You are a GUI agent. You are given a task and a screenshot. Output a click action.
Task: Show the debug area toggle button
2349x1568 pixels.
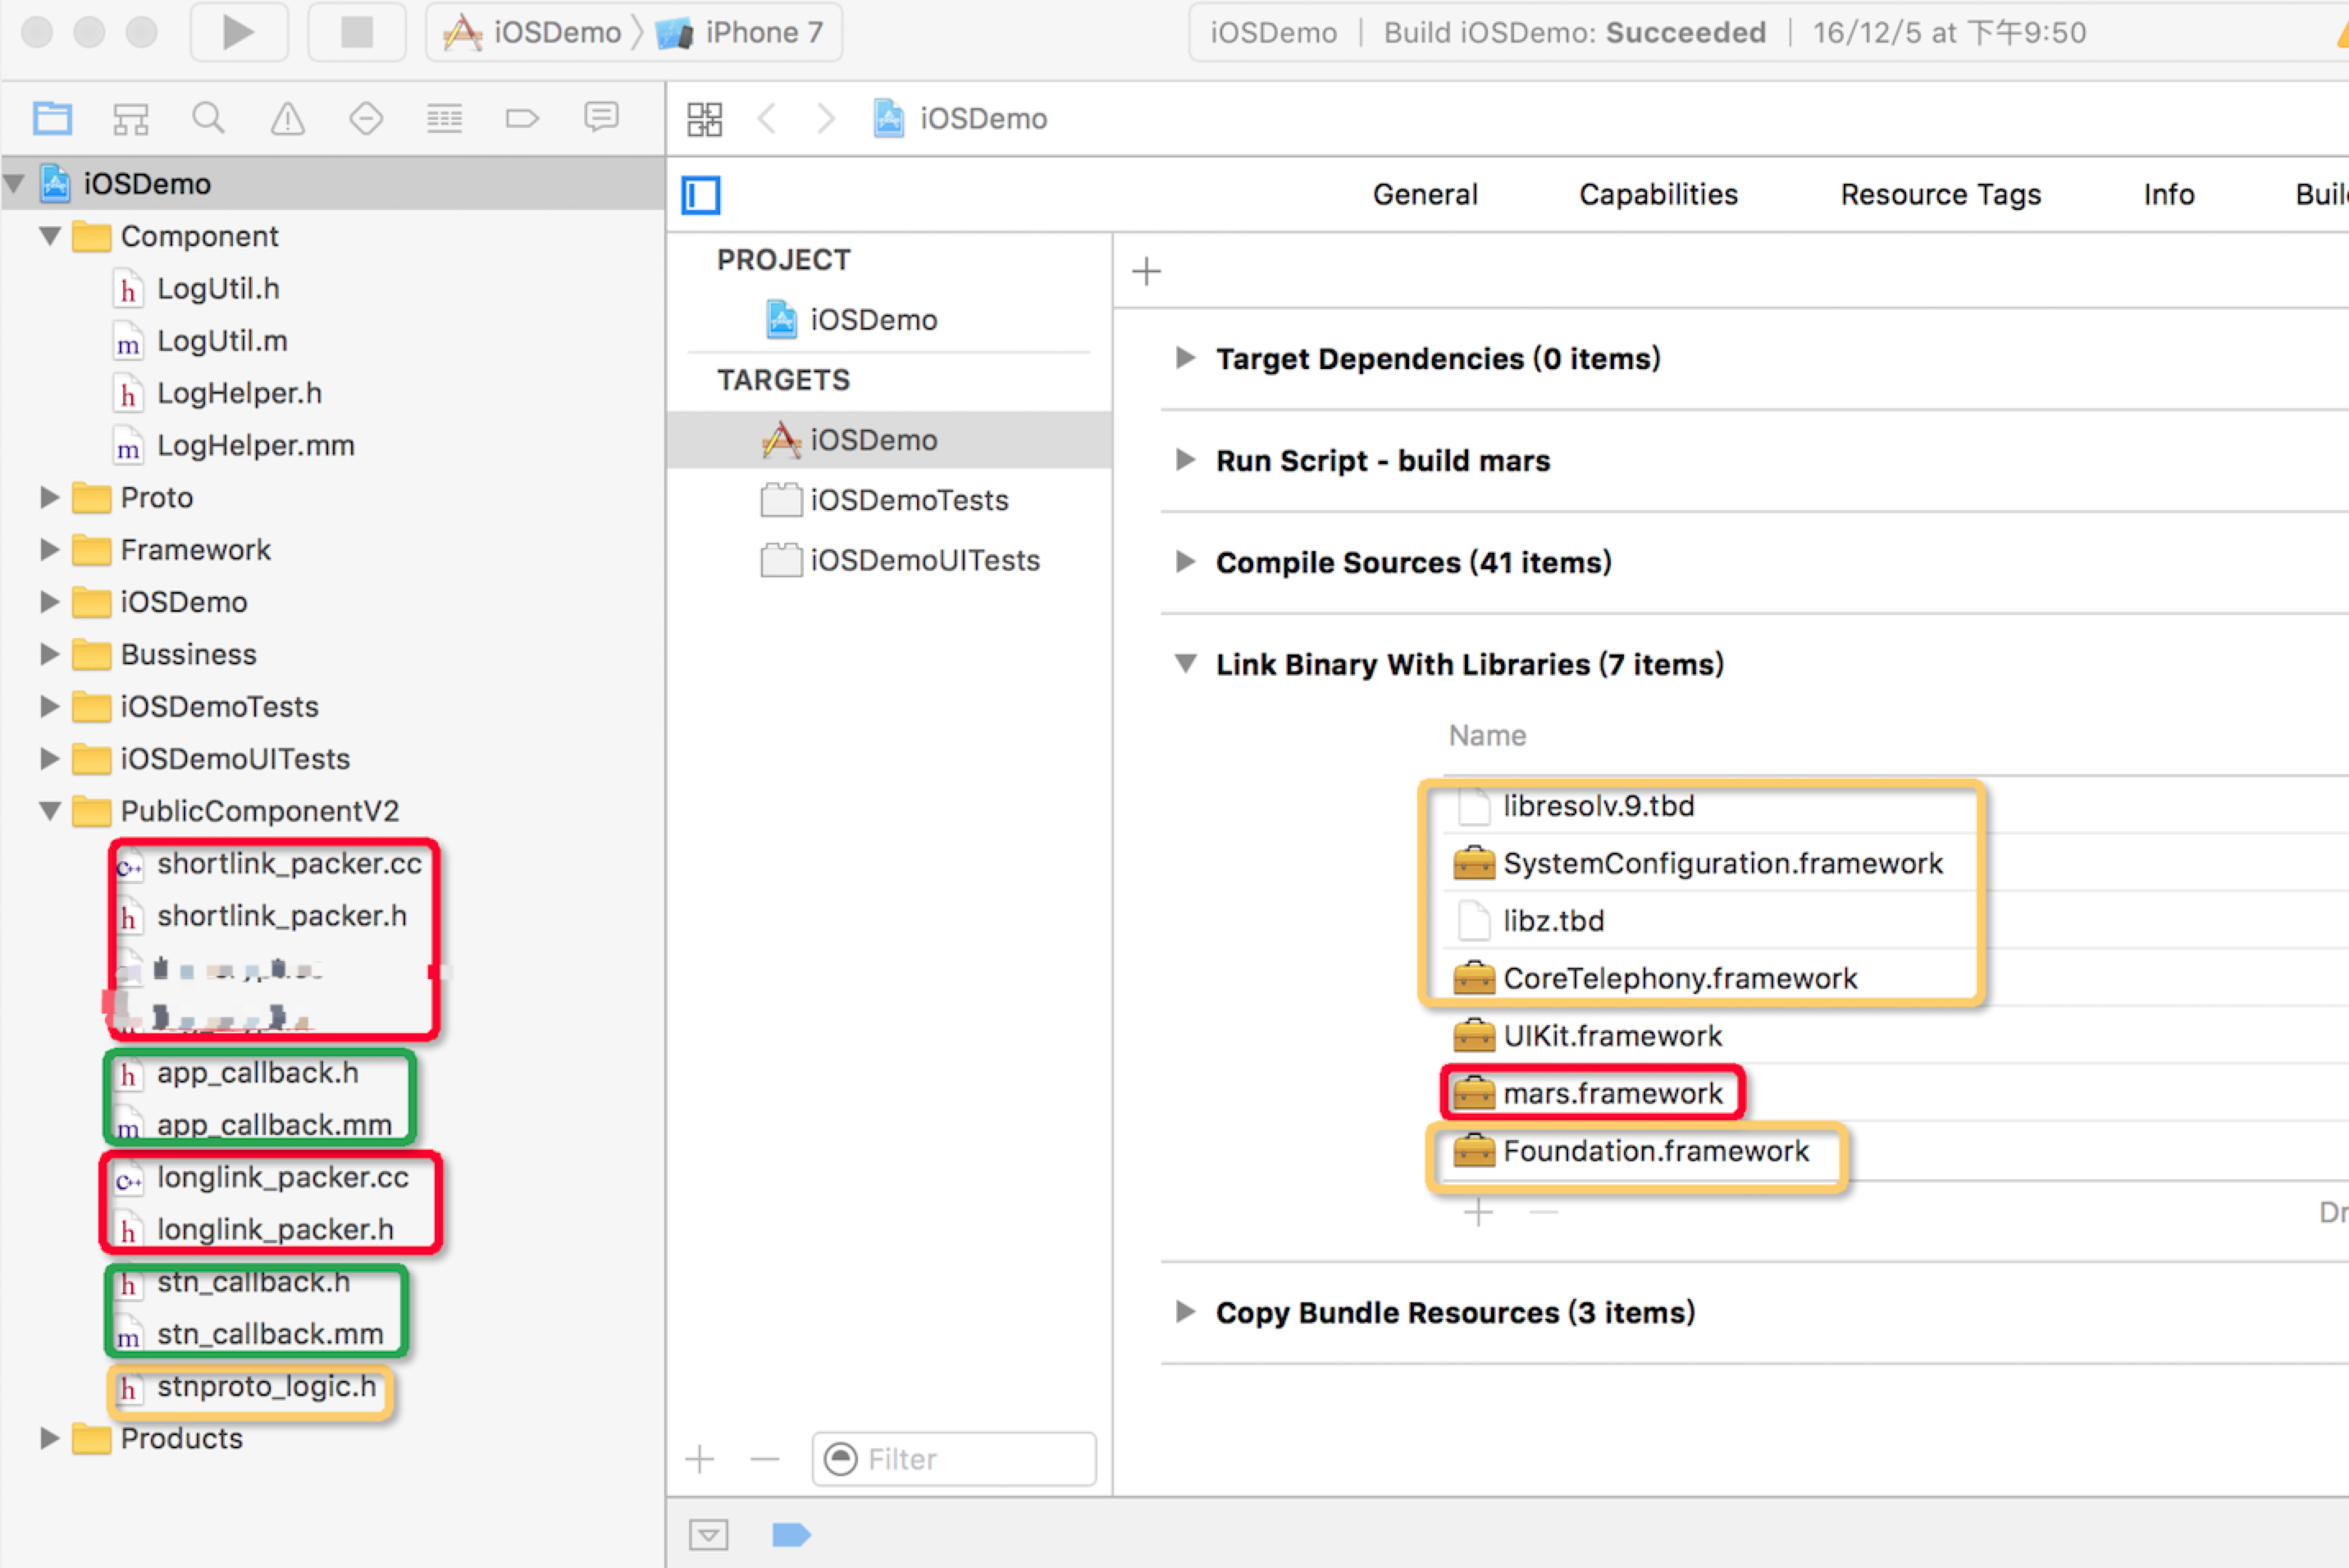point(708,1534)
